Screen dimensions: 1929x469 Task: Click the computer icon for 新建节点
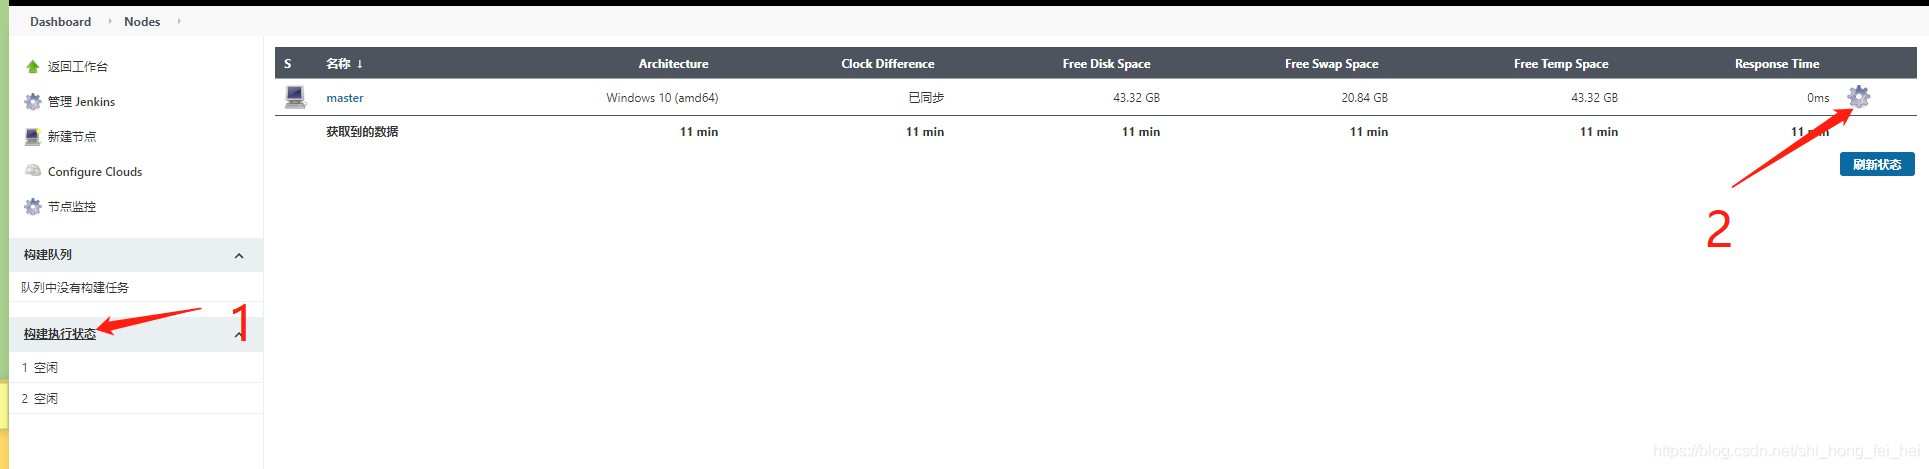pyautogui.click(x=33, y=136)
